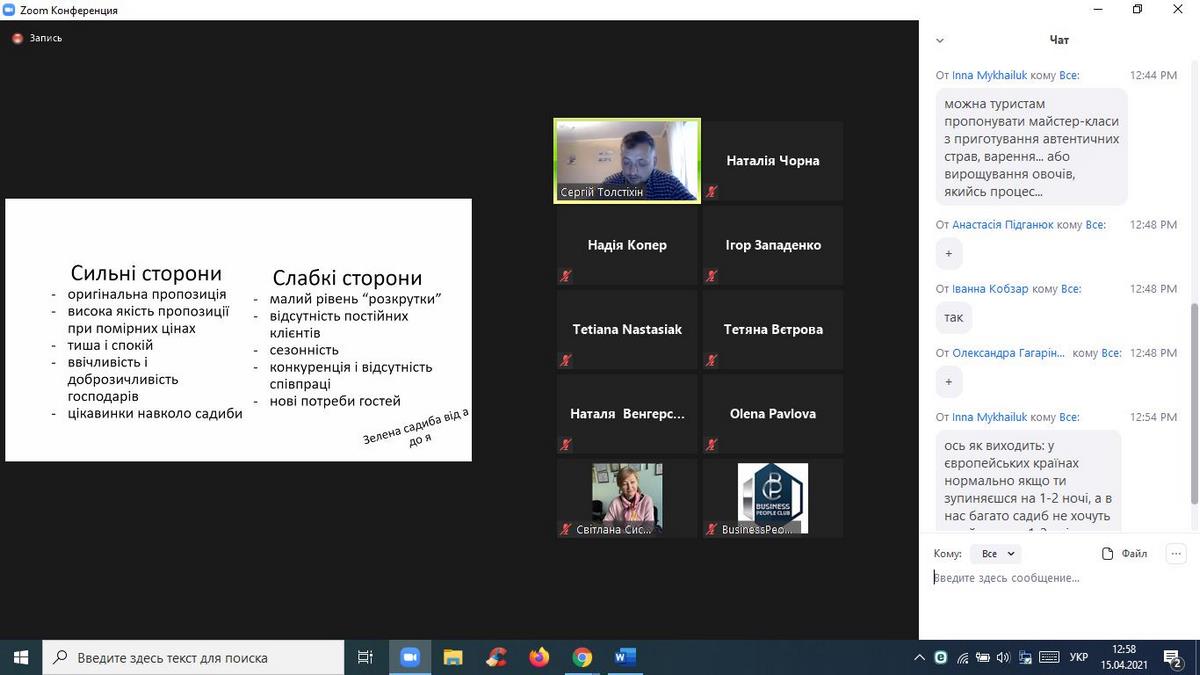Image resolution: width=1200 pixels, height=675 pixels.
Task: Open the chat recipient dropdown 'Все'
Action: [998, 553]
